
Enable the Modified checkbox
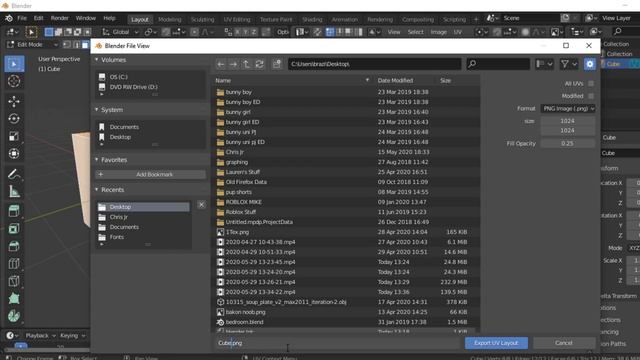coord(591,96)
